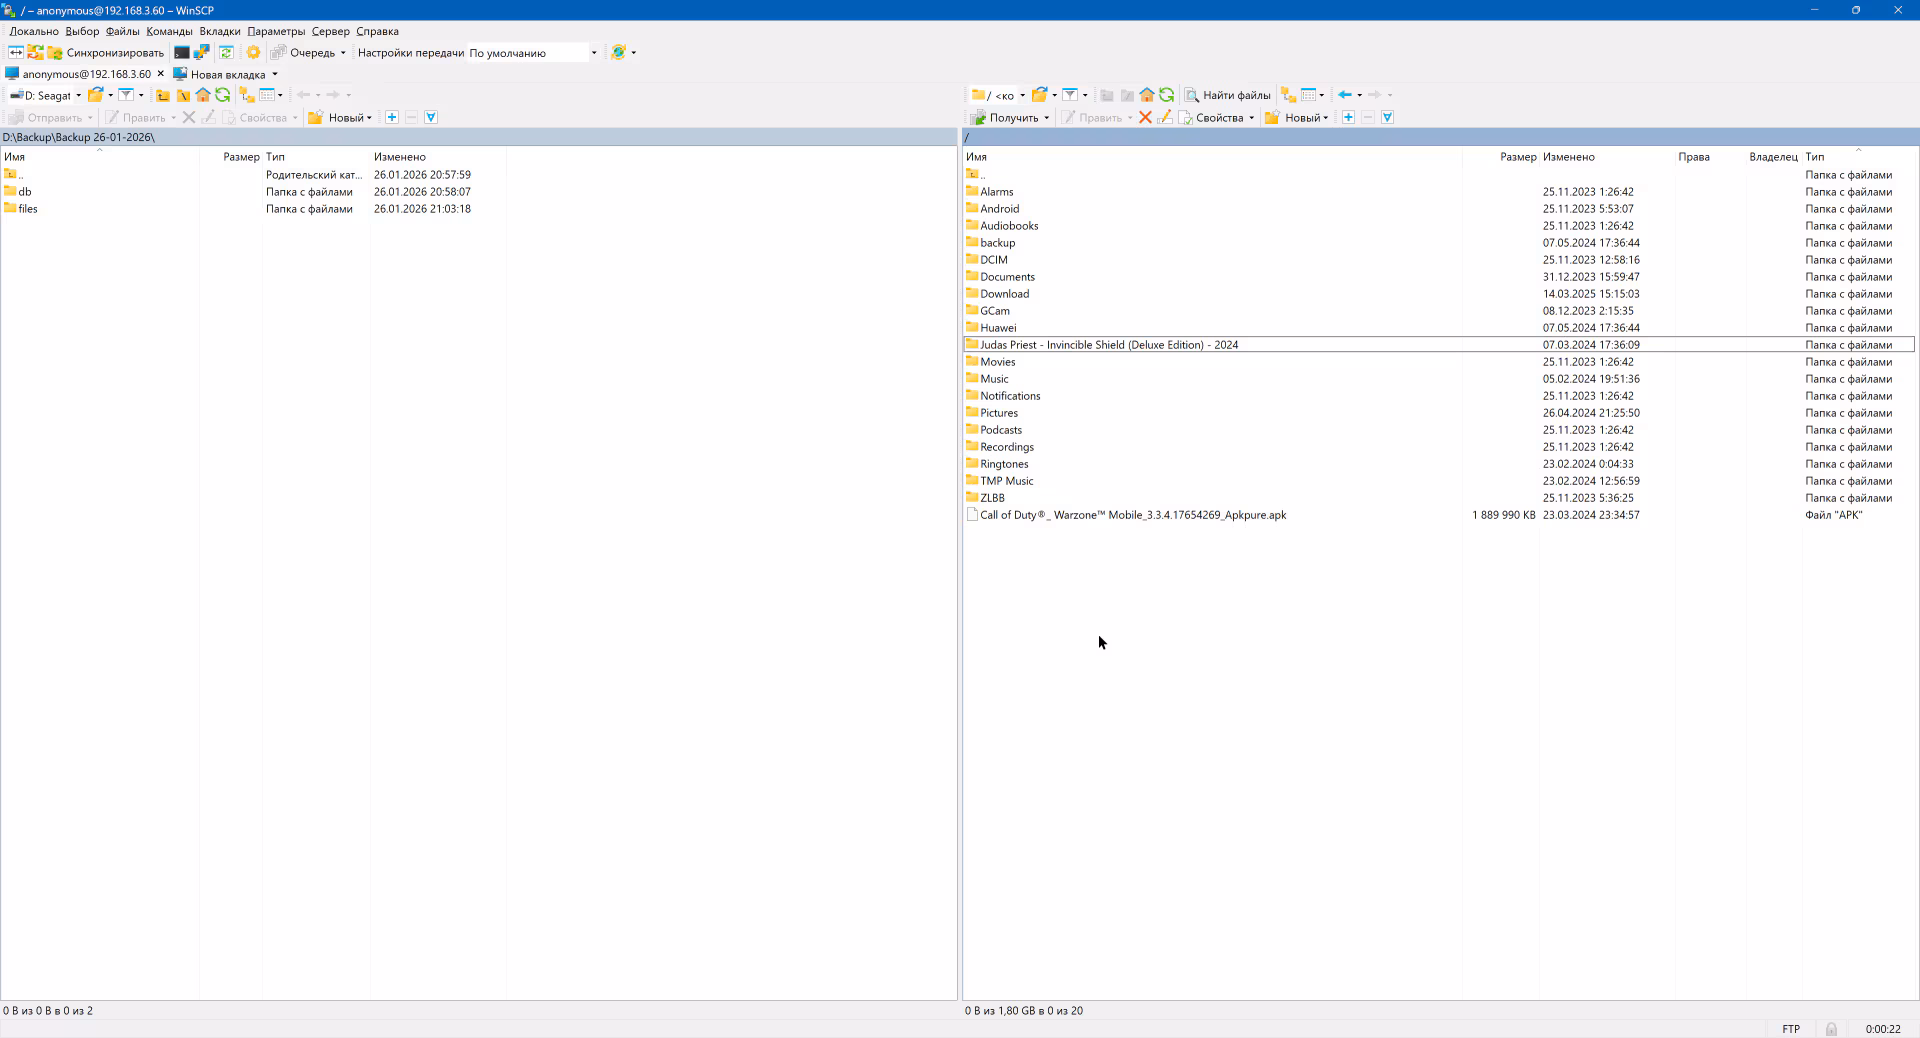Open the Параметры menu
The width and height of the screenshot is (1920, 1038).
pyautogui.click(x=276, y=31)
